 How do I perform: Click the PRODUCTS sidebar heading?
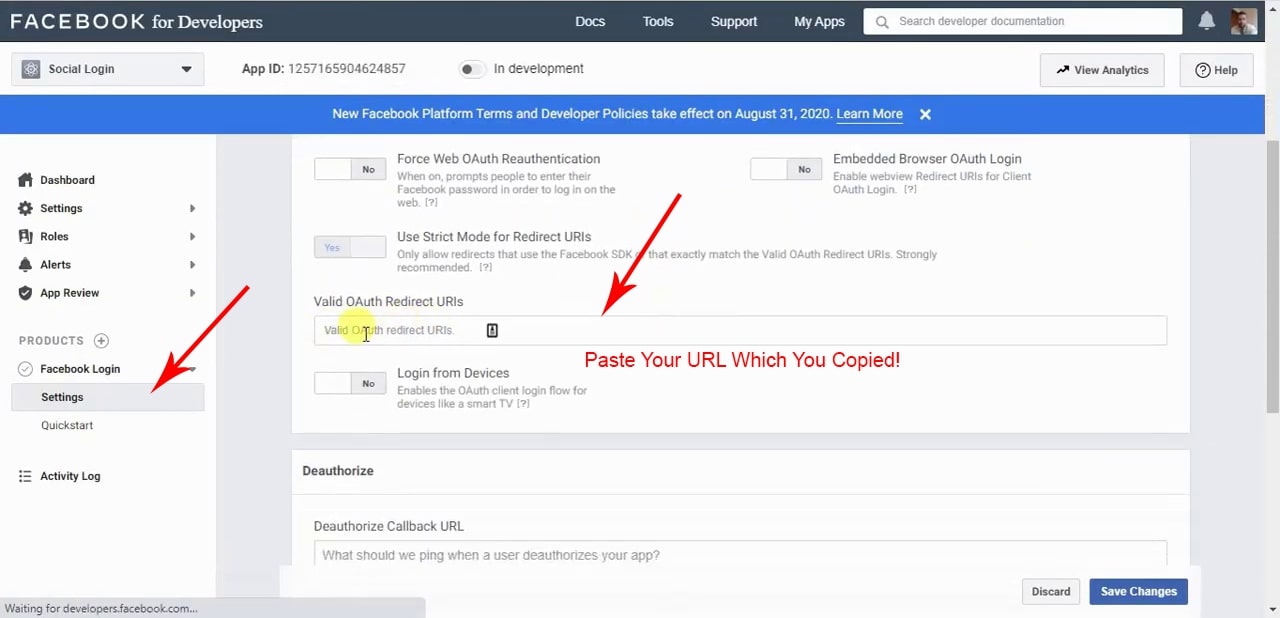[51, 341]
